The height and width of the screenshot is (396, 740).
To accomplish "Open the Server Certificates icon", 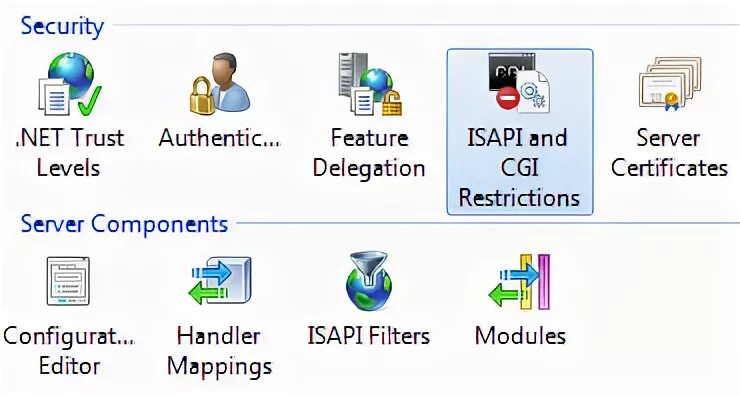I will tap(670, 84).
